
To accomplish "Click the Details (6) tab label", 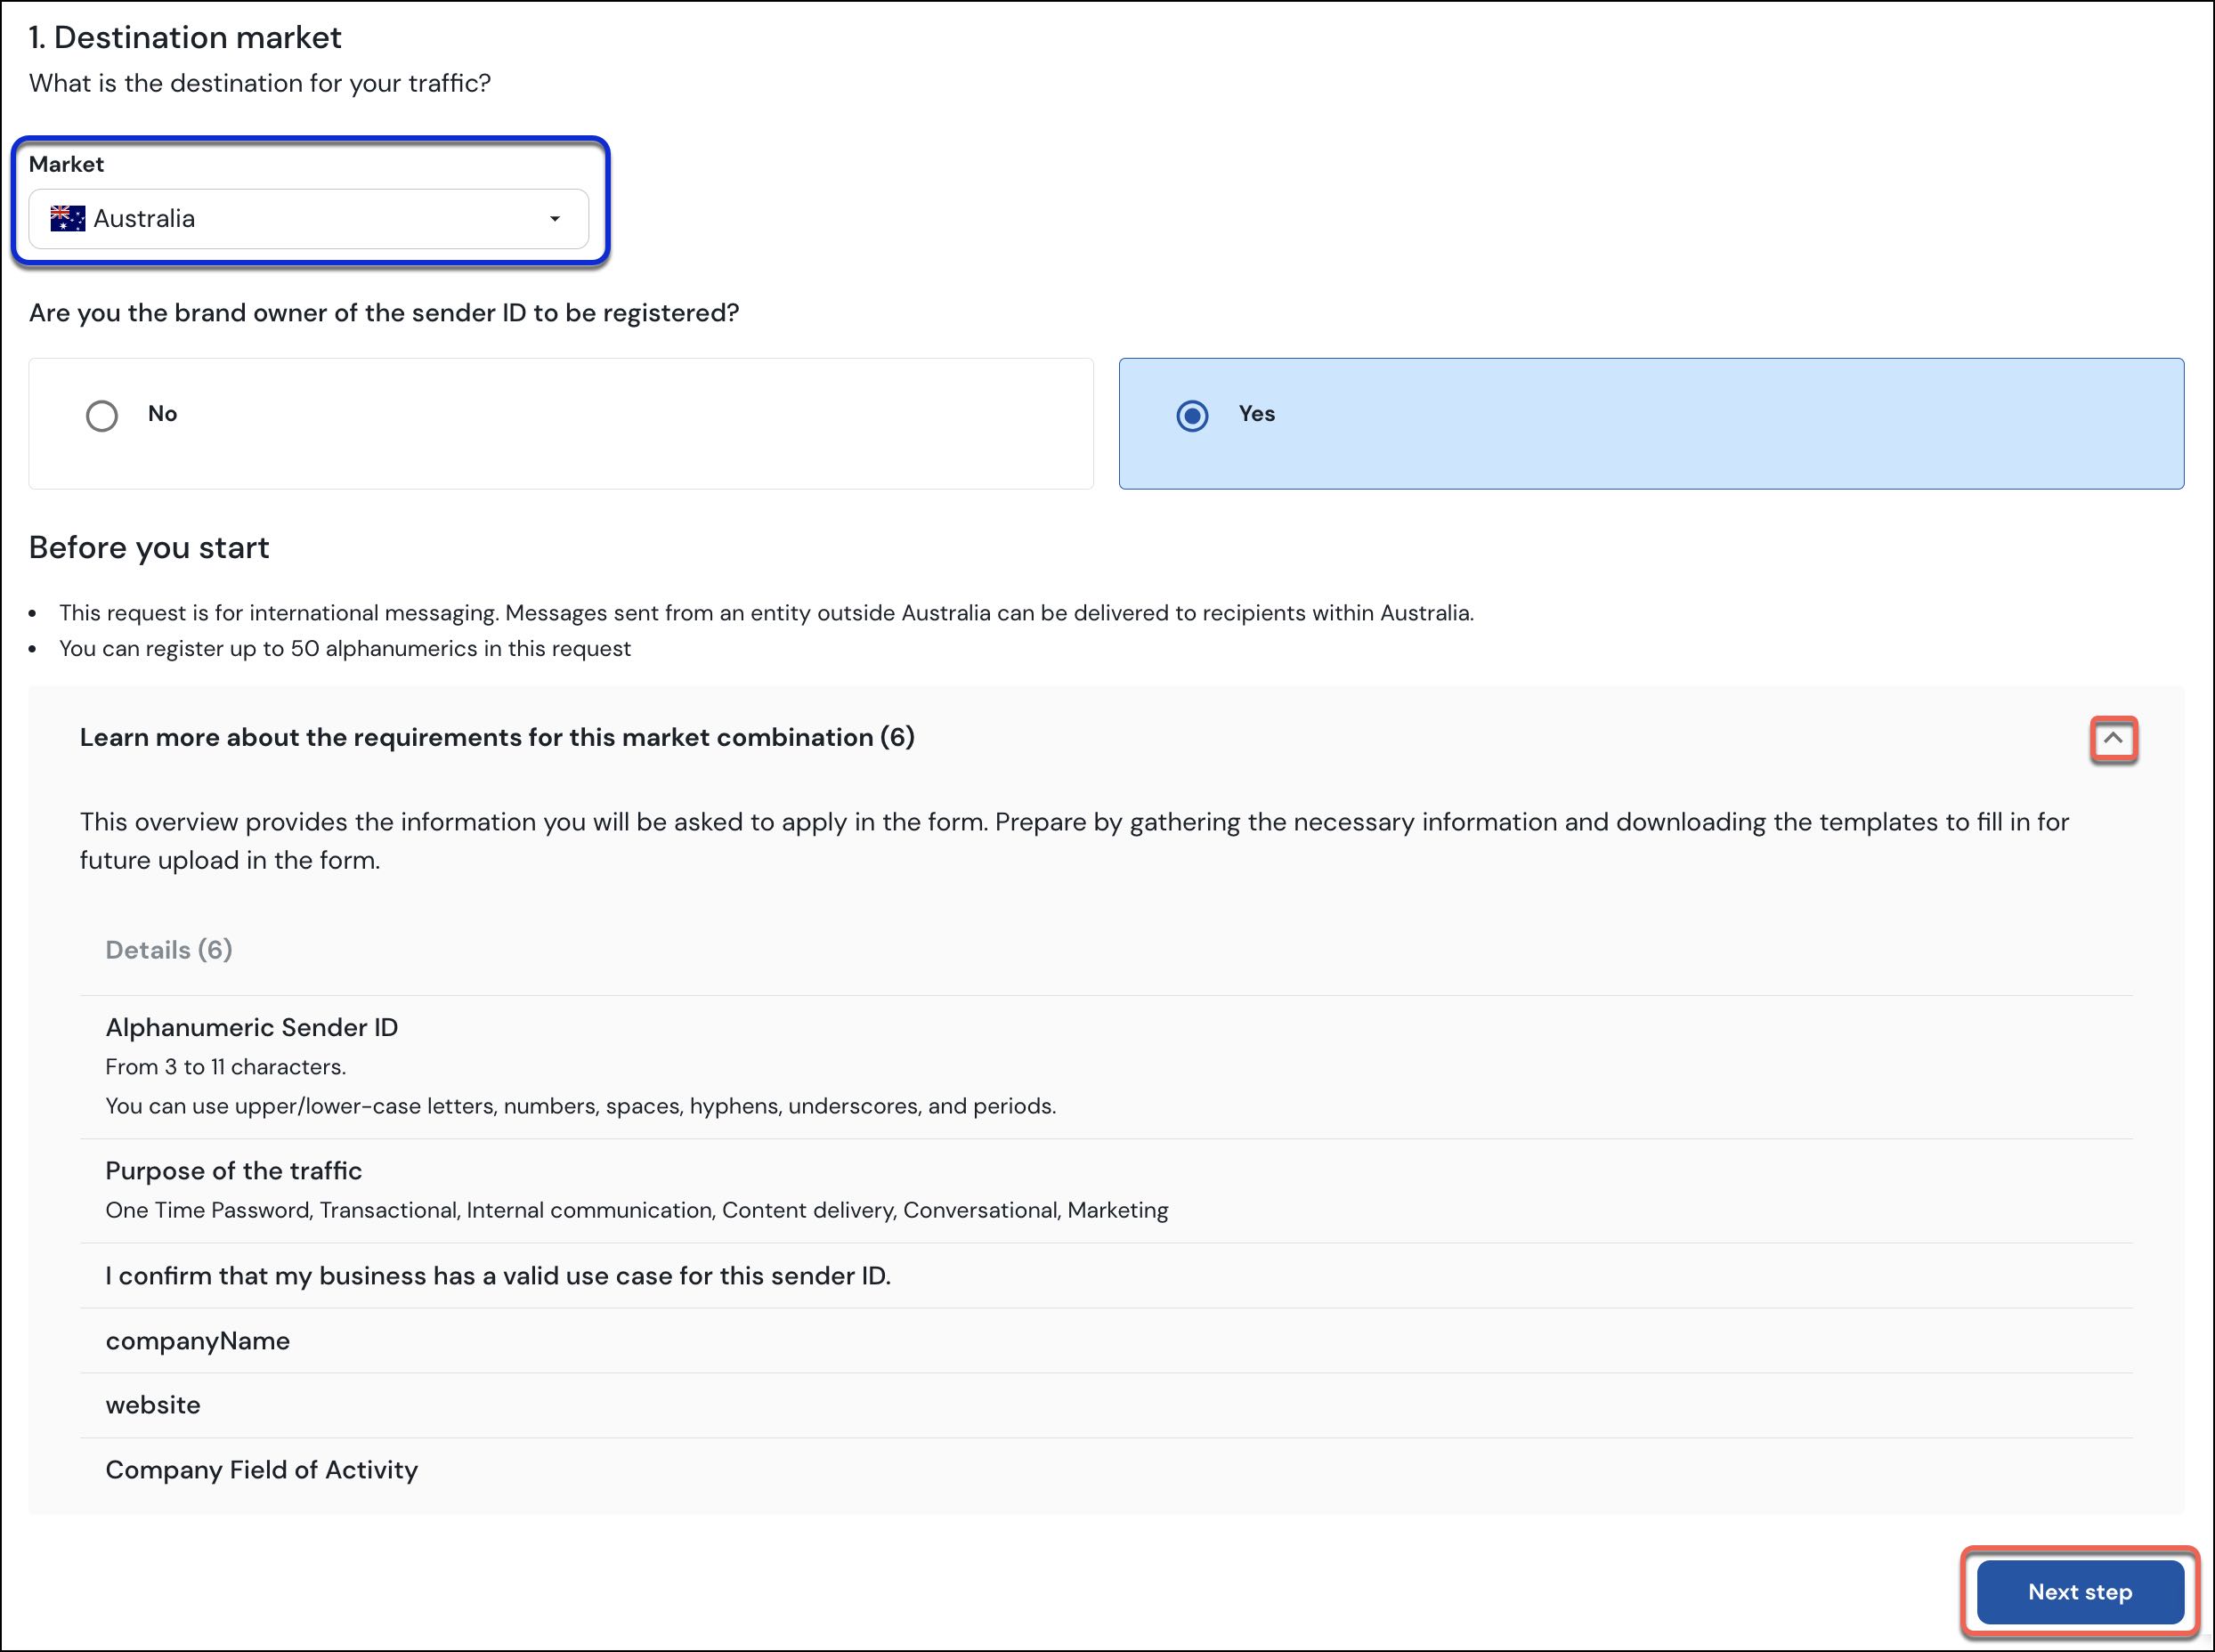I will coord(169,949).
